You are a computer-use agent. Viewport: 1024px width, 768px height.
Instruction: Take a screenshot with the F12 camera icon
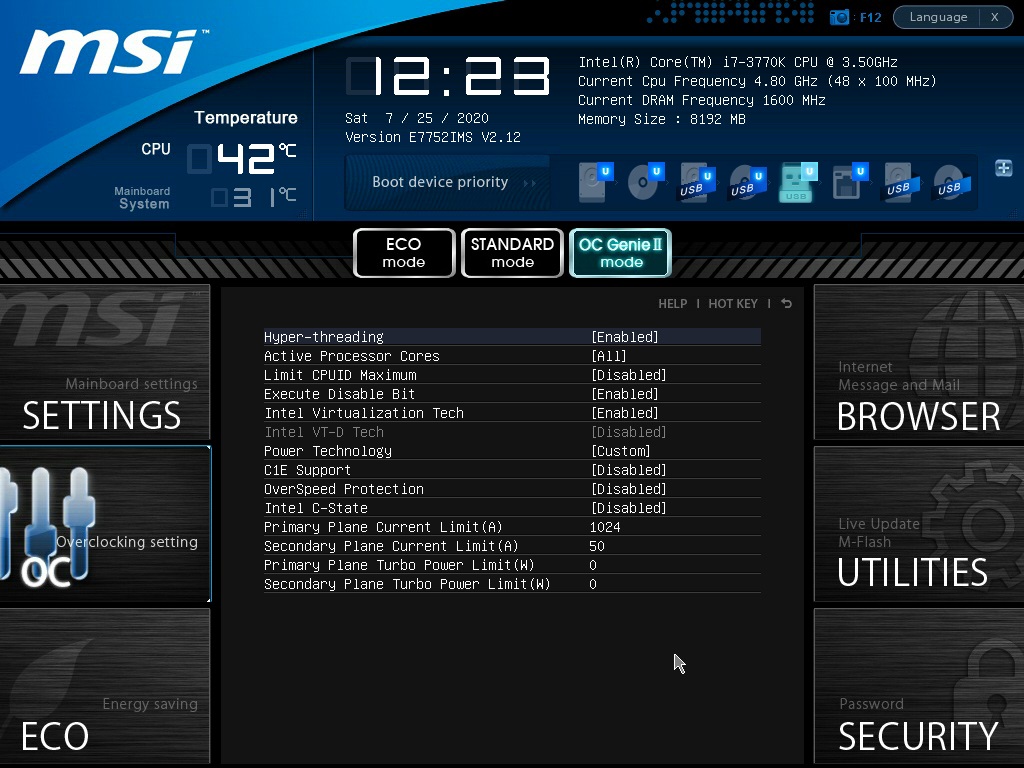pyautogui.click(x=839, y=17)
